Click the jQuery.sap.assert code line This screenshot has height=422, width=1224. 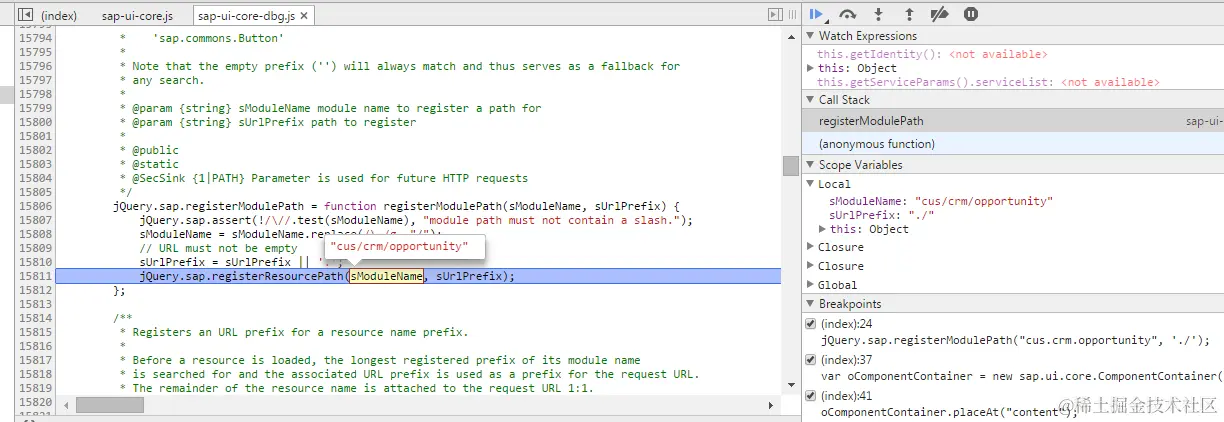416,220
